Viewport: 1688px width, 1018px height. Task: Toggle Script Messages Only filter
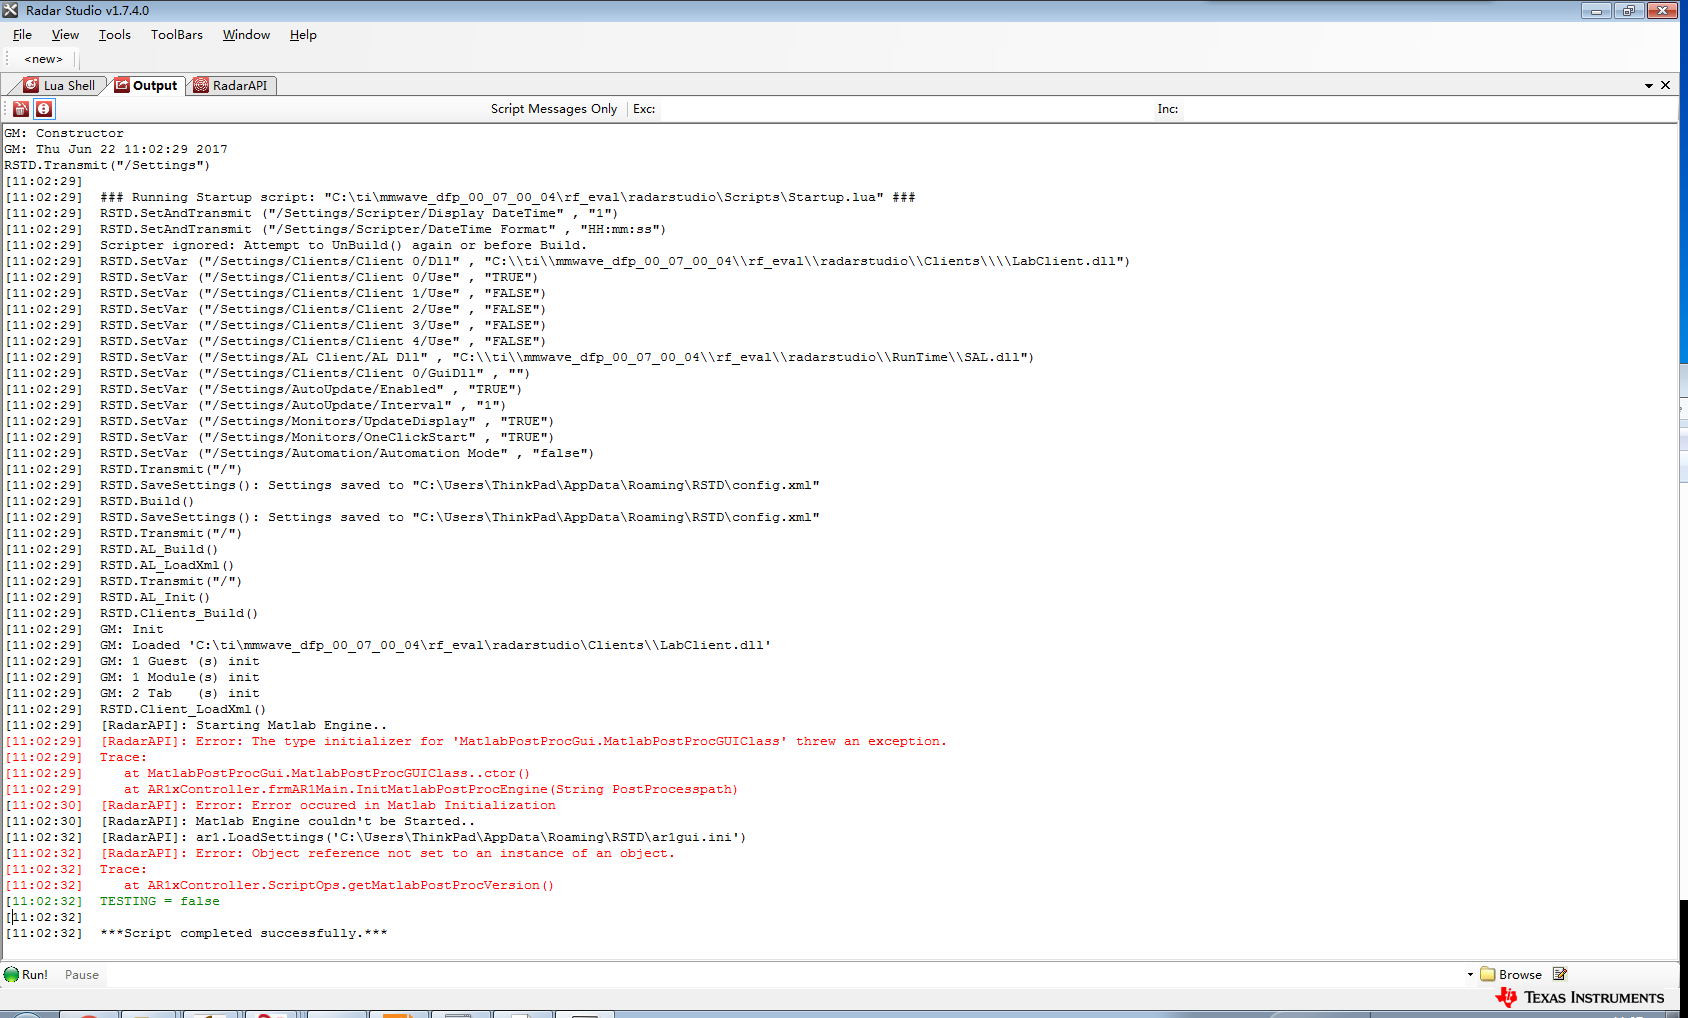pos(554,109)
